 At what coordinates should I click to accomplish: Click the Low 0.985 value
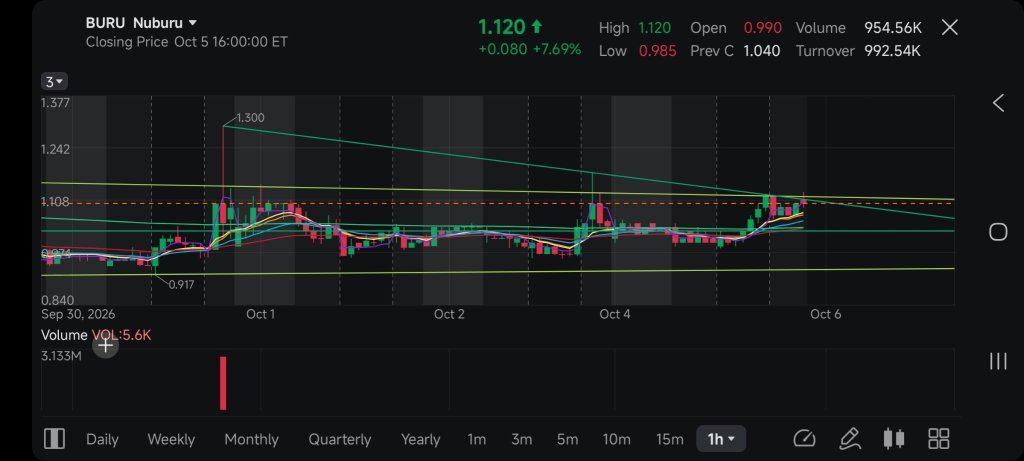pos(658,51)
